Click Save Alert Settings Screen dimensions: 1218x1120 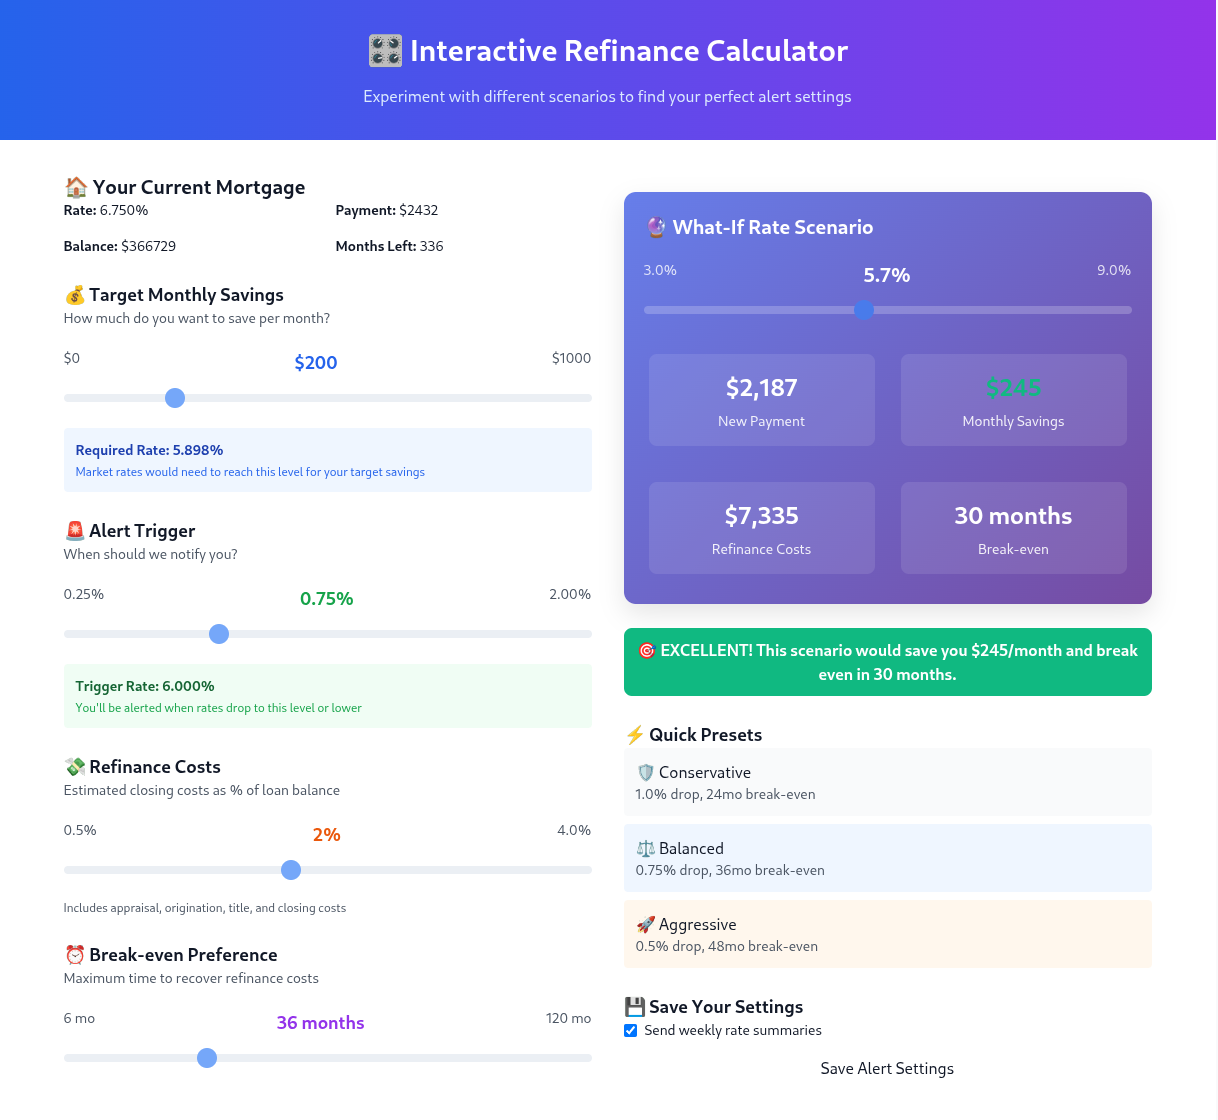[x=887, y=1068]
